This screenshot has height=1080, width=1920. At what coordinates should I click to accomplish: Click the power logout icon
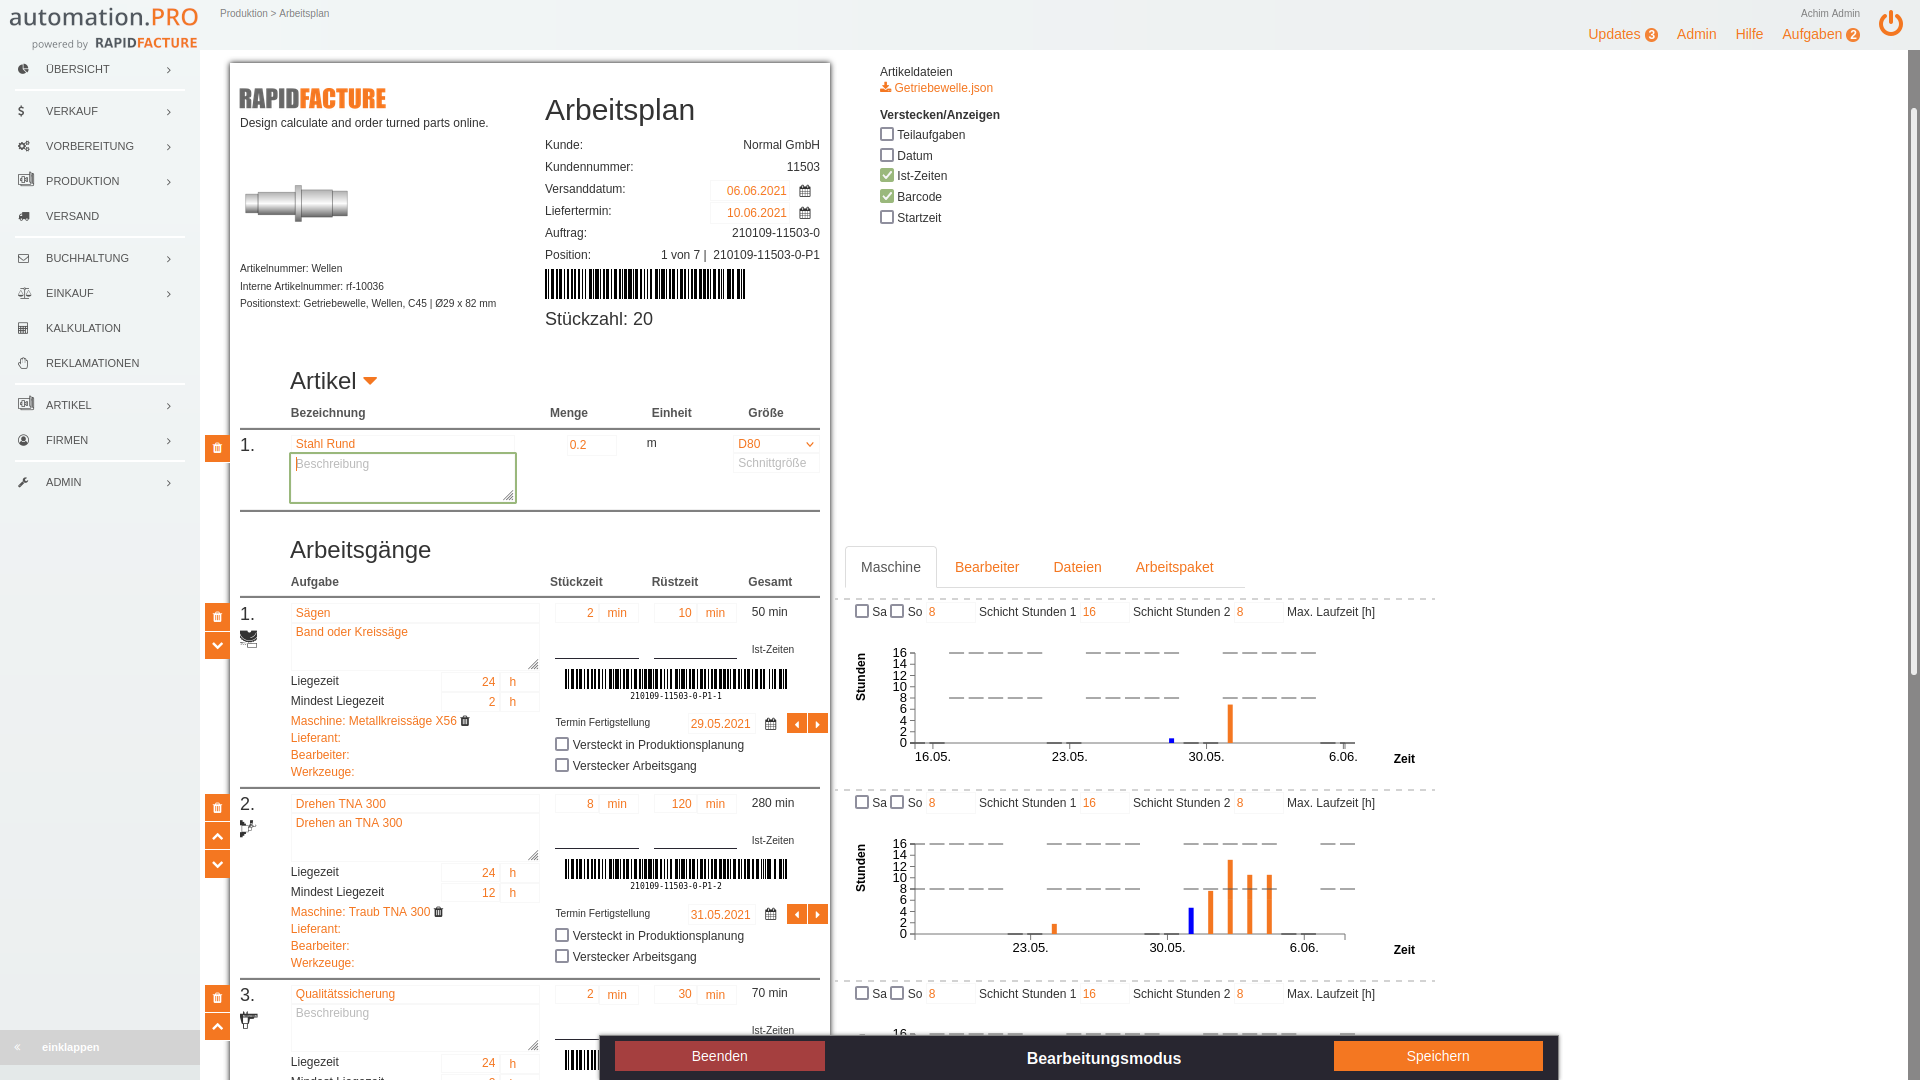coord(1890,24)
